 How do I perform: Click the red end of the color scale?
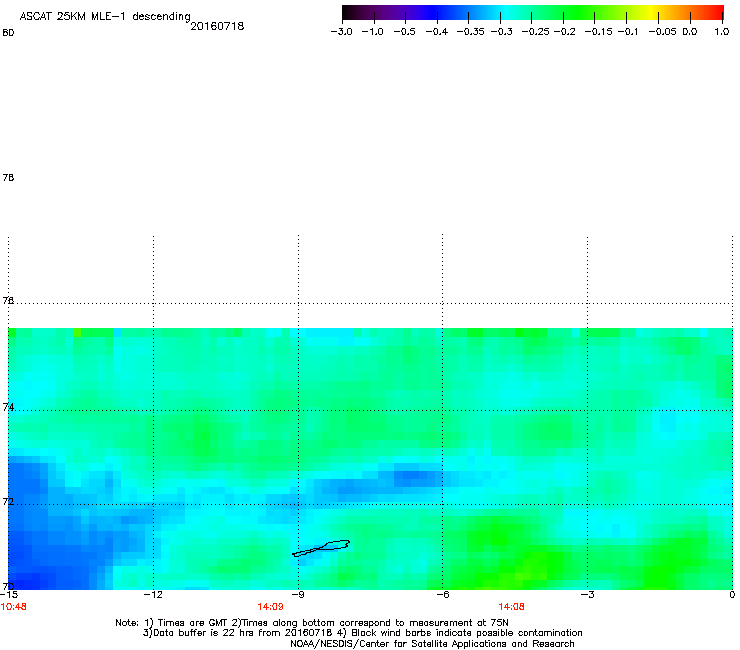tap(716, 13)
